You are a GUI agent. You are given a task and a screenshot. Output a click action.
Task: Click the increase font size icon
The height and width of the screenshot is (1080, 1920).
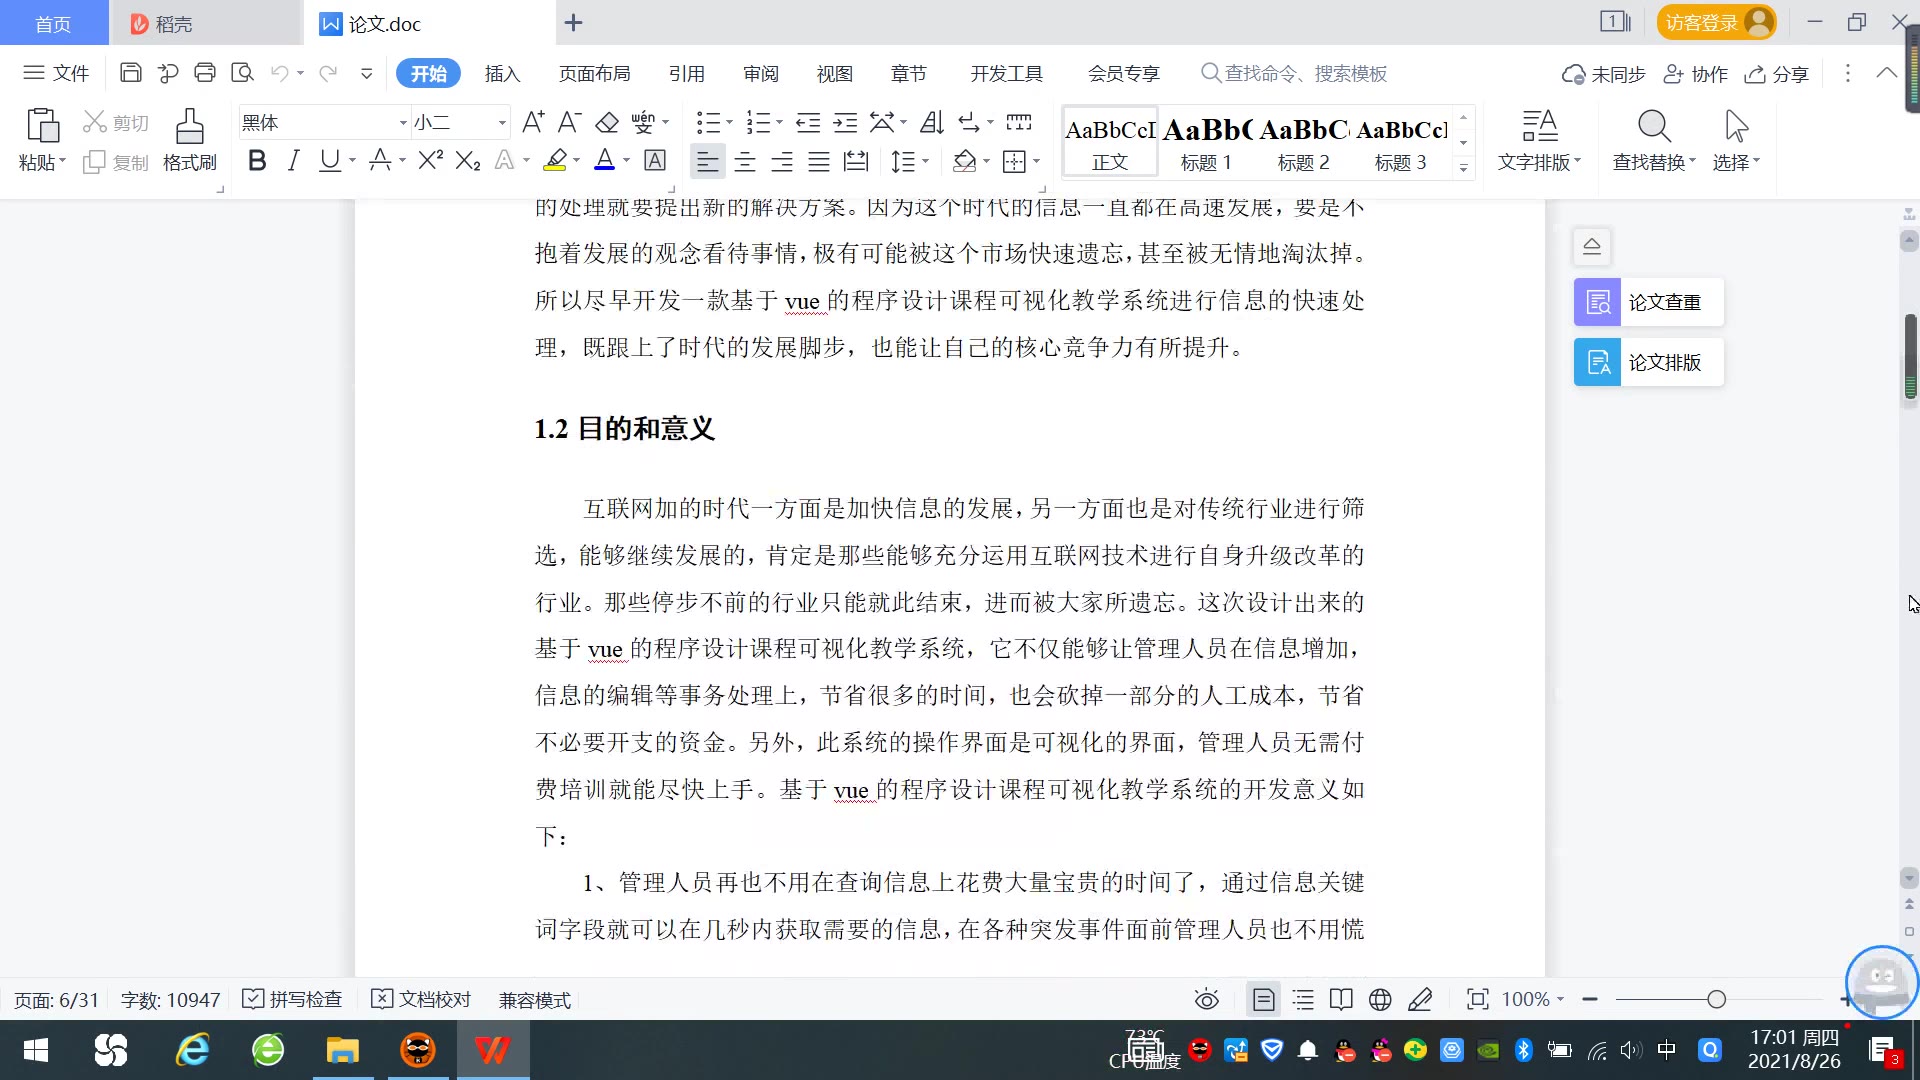(x=533, y=122)
